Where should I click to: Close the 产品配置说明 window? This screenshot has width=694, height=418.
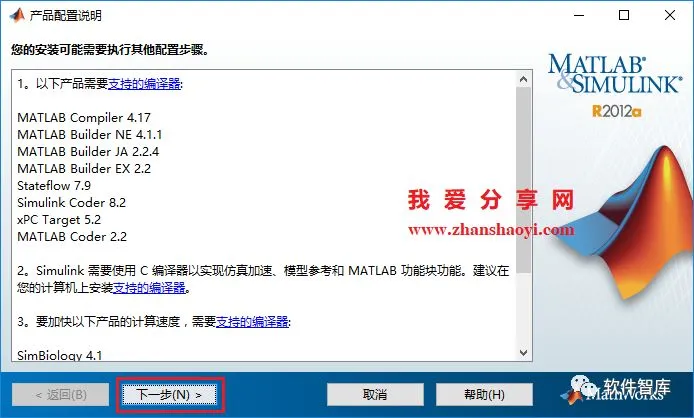[x=670, y=15]
